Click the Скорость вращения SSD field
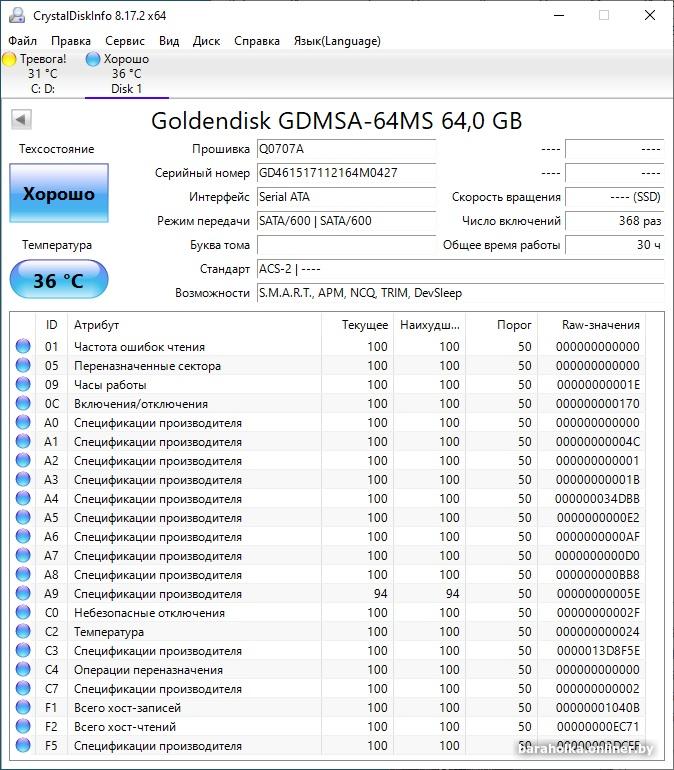The image size is (674, 770). coord(615,197)
